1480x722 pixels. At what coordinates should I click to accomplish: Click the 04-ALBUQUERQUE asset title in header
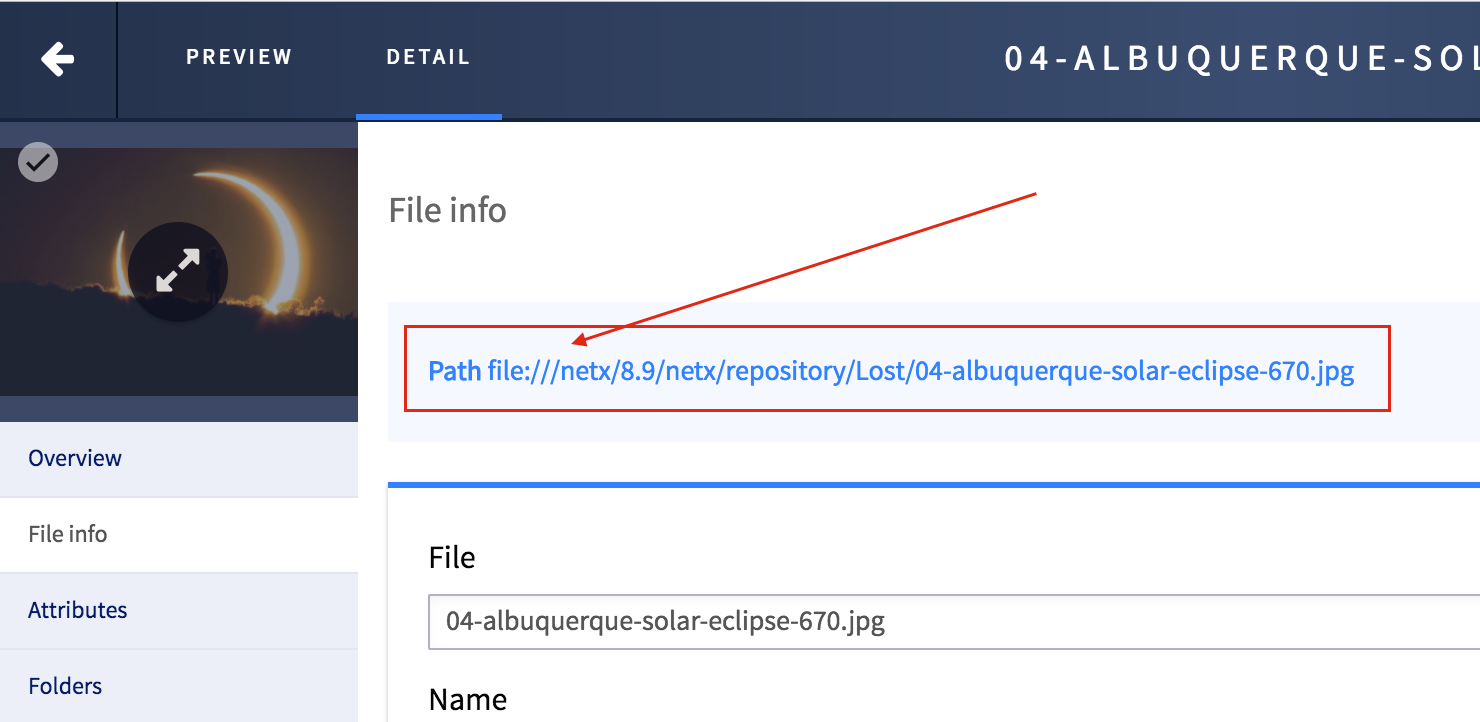[x=1240, y=59]
